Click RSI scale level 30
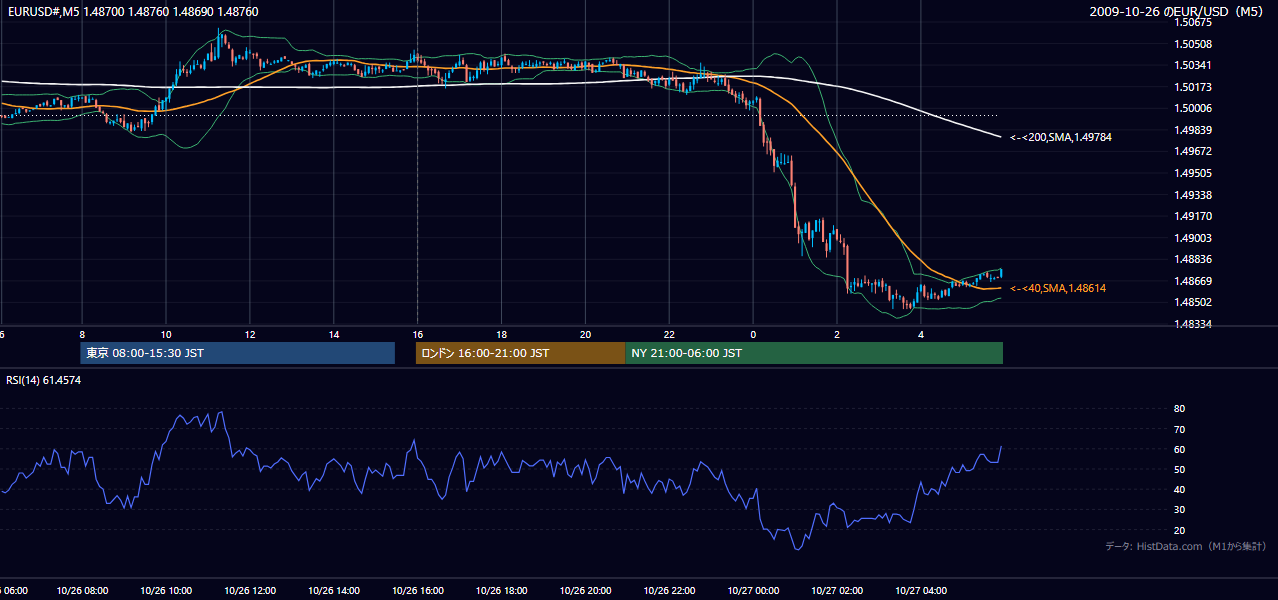 pos(1179,510)
